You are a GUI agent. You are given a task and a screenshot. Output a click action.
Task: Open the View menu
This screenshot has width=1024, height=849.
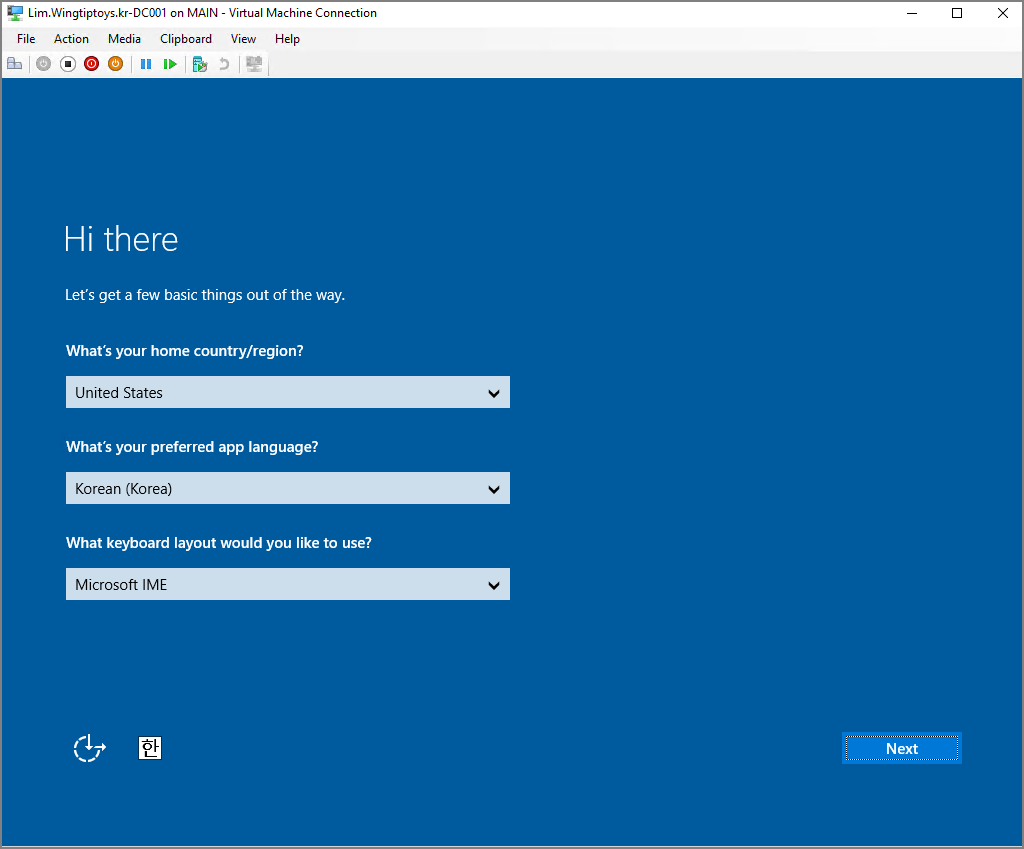[243, 39]
